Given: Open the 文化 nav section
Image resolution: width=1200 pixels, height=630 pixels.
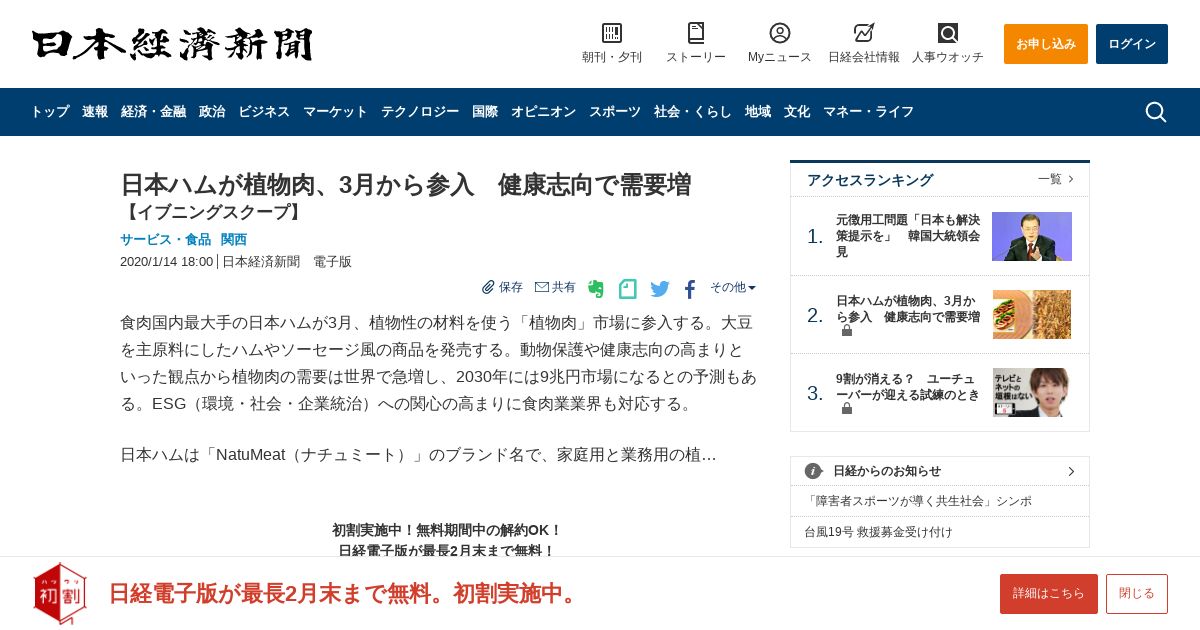Looking at the screenshot, I should [797, 112].
